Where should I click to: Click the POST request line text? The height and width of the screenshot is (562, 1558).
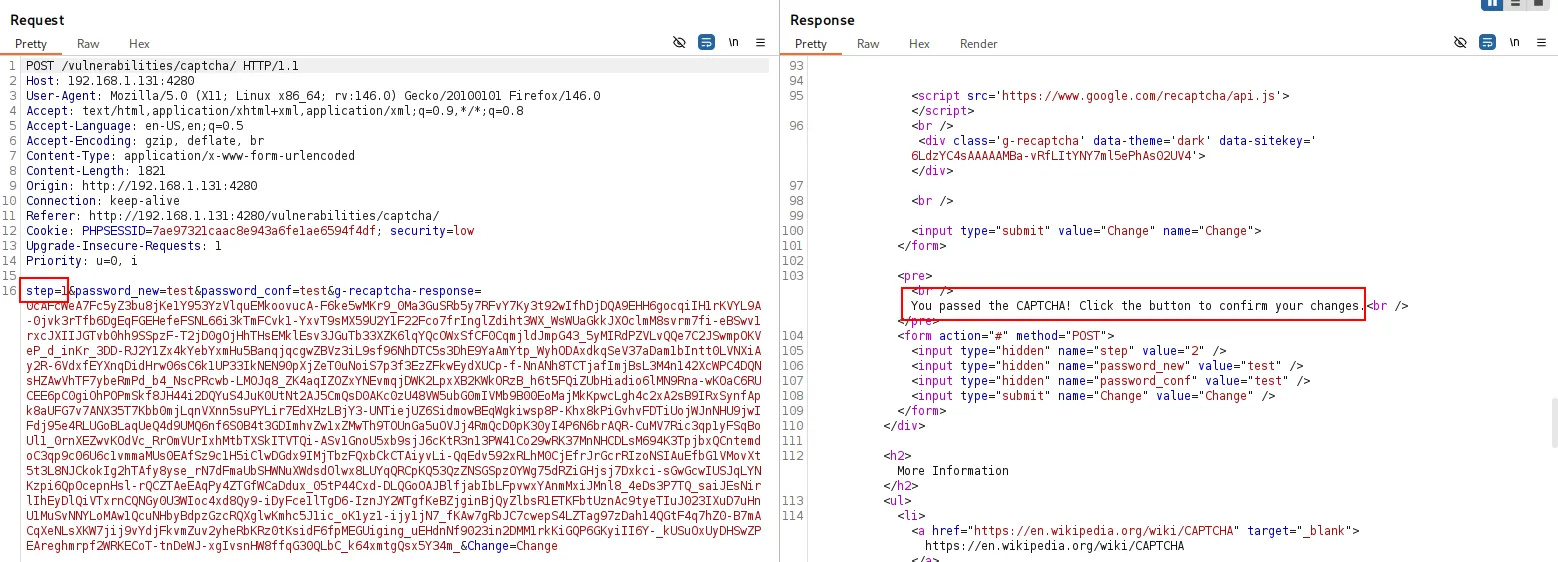click(x=163, y=66)
